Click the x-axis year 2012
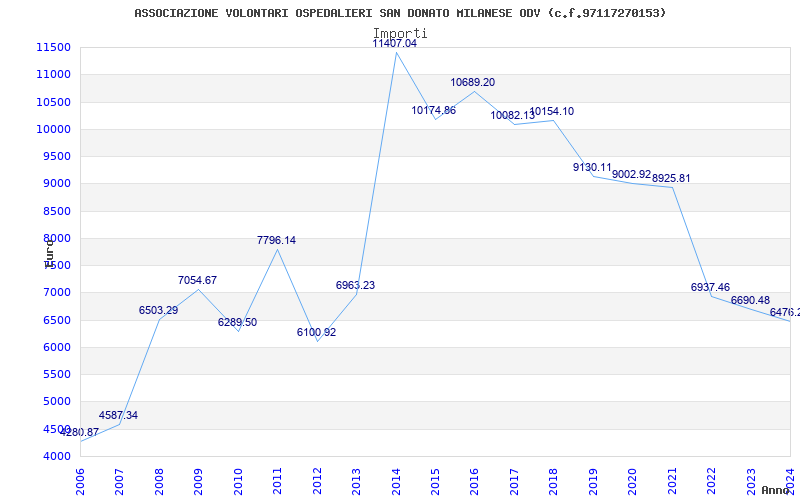Screen dimensions: 800x500 pyautogui.click(x=317, y=481)
